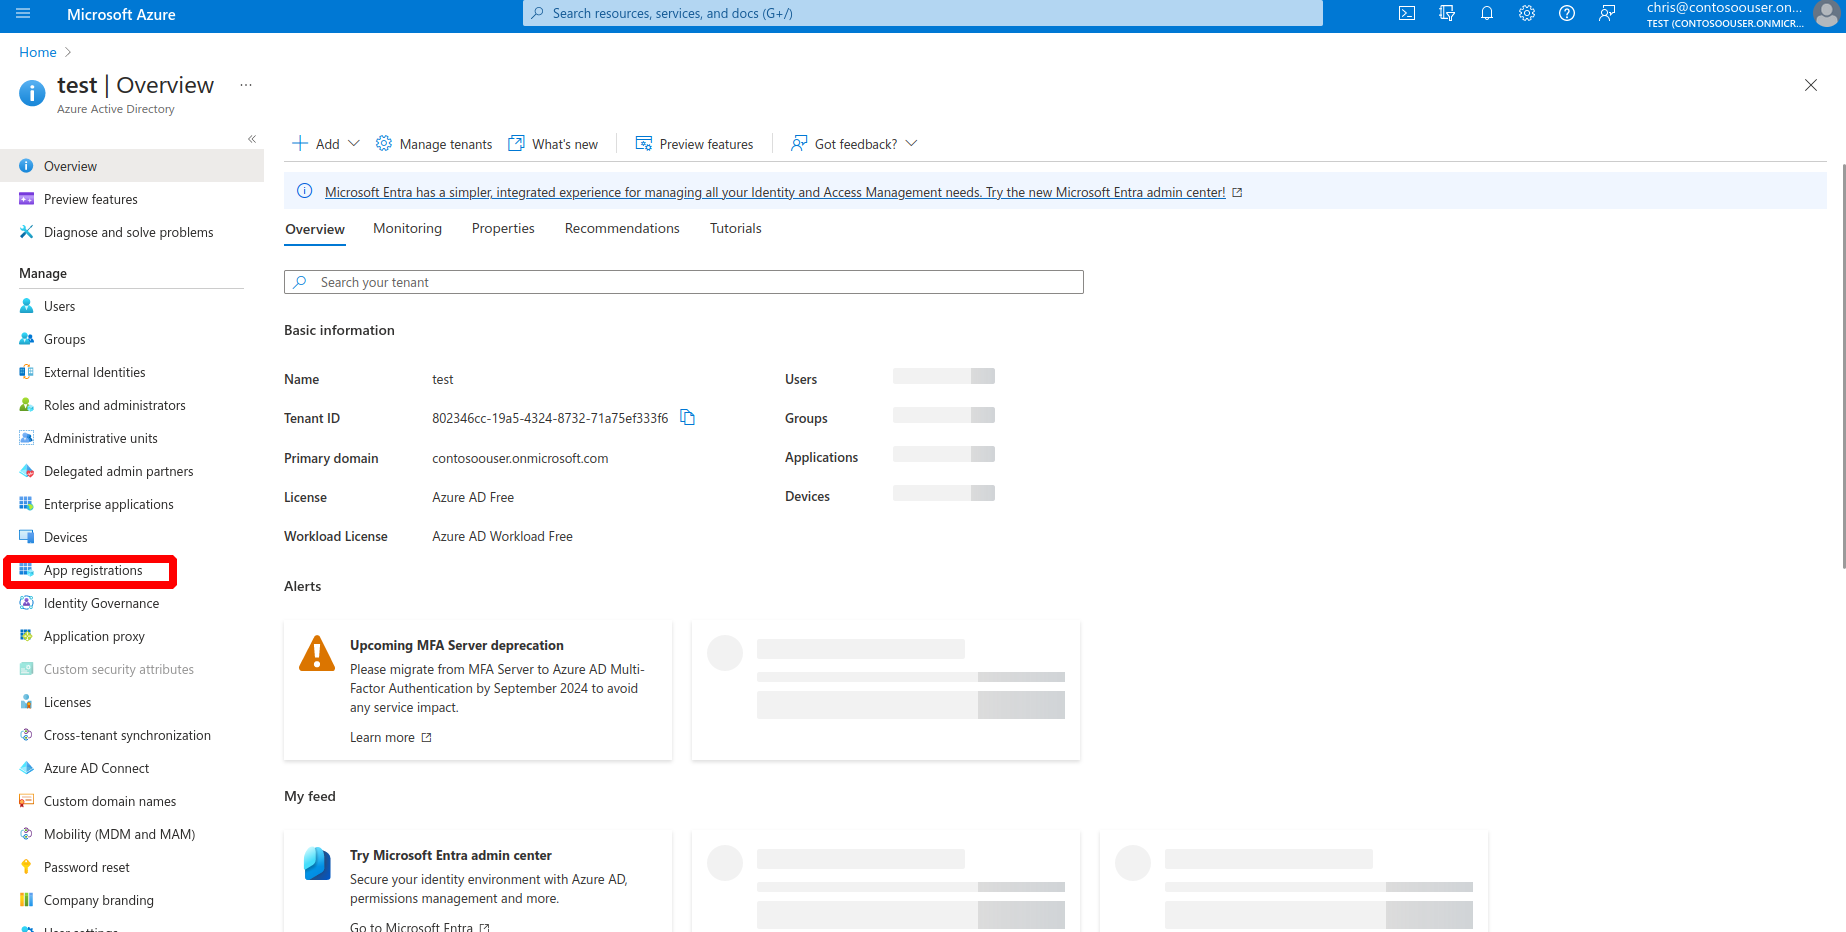Open the account avatar menu
Image resolution: width=1846 pixels, height=932 pixels.
tap(1827, 14)
